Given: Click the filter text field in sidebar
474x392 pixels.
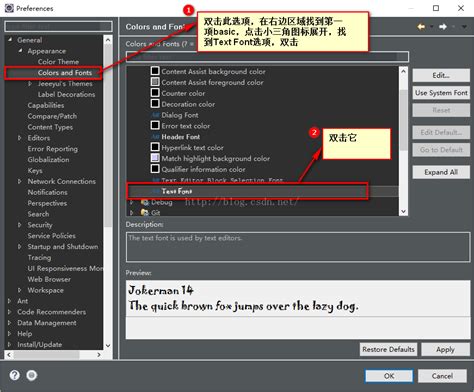Looking at the screenshot, I should pos(58,26).
